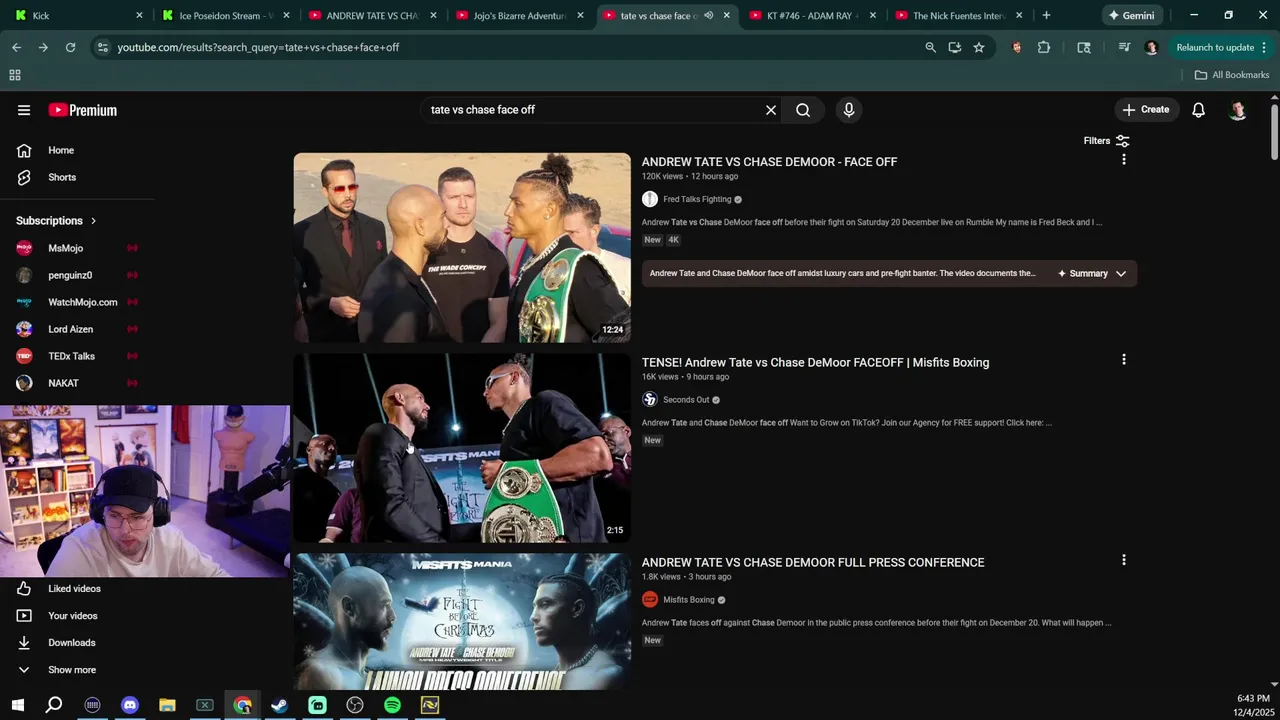Switch to Jojo's Bizarre Adventure tab
The width and height of the screenshot is (1280, 720).
[519, 15]
